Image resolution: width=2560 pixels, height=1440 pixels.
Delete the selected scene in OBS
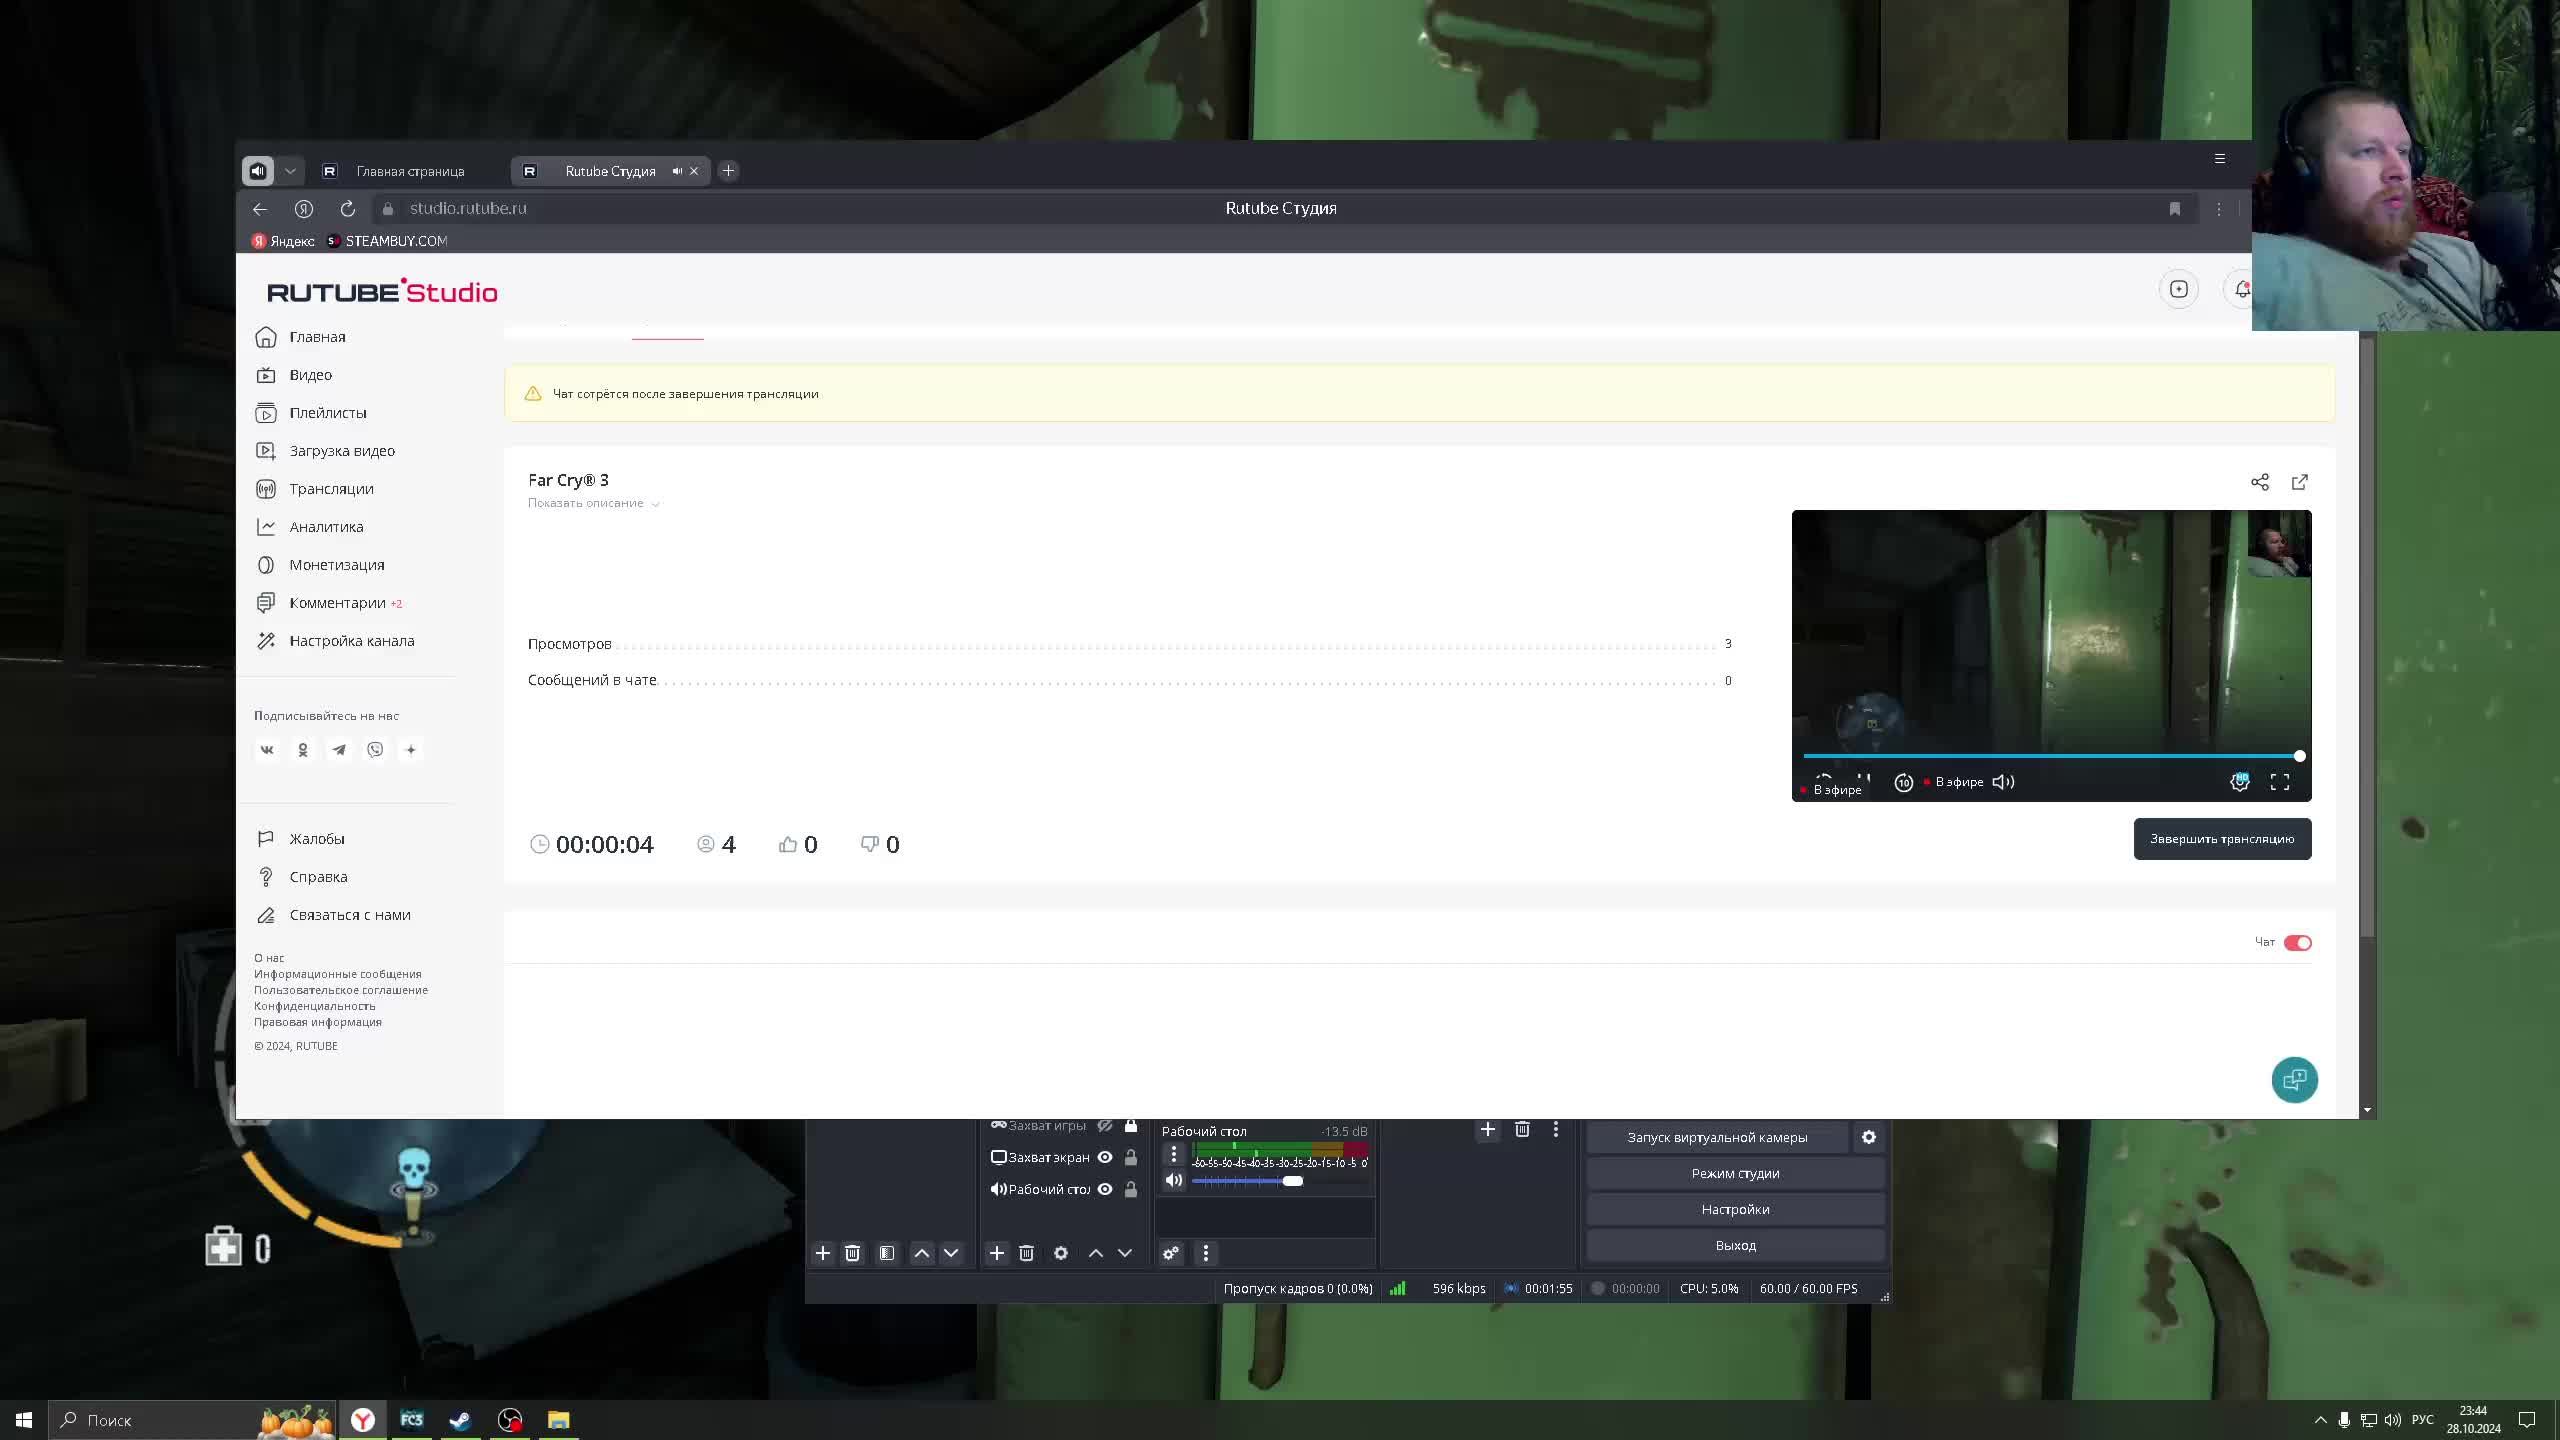[x=852, y=1253]
